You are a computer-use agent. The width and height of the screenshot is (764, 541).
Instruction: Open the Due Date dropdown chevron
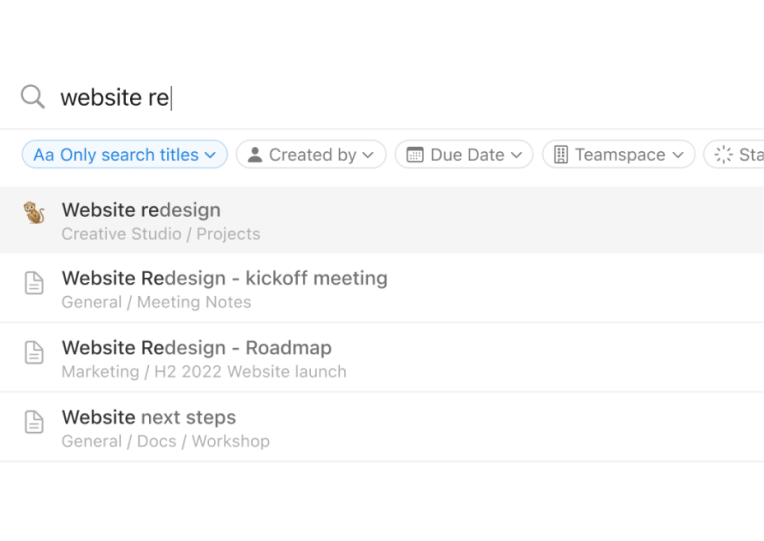pyautogui.click(x=516, y=155)
